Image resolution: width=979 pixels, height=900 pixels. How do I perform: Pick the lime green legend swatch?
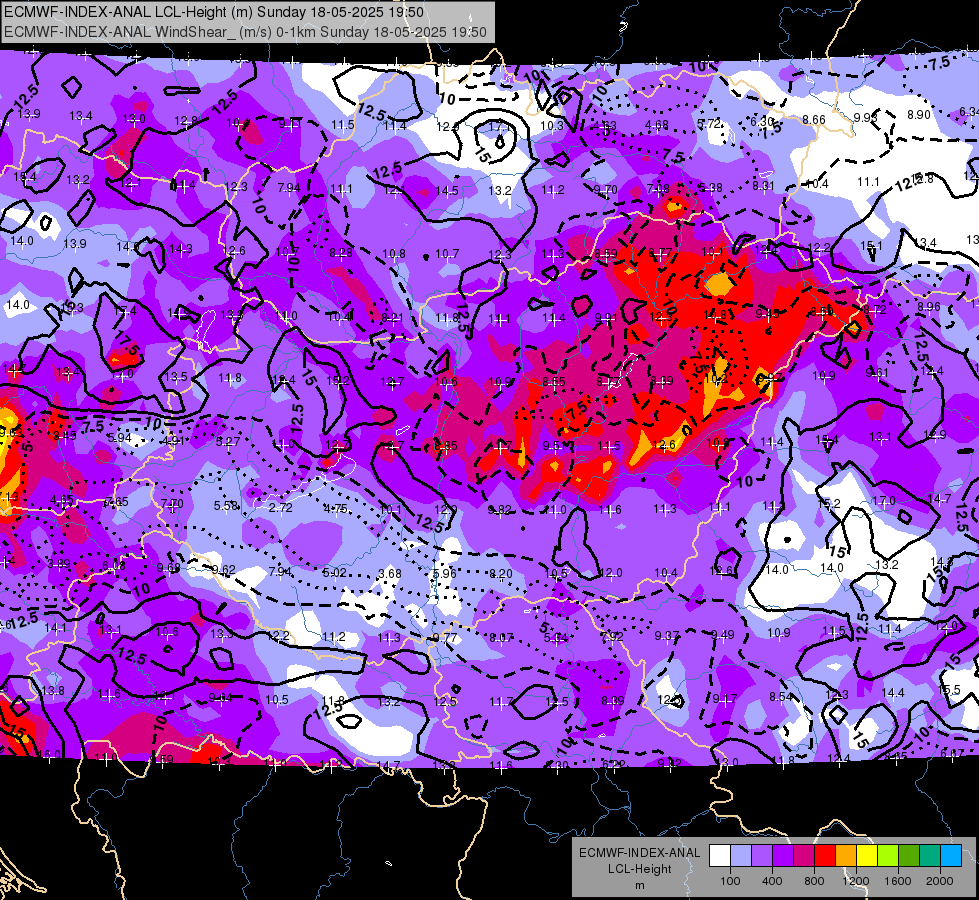point(888,856)
